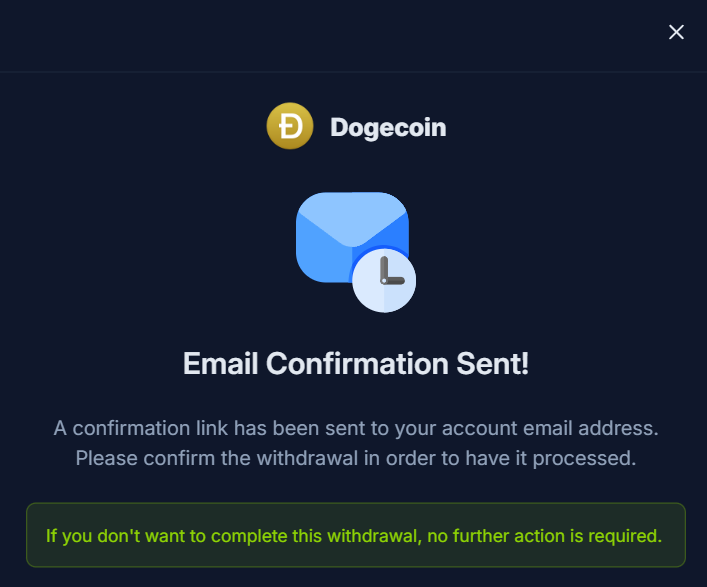
Task: Click the word "Sent!" in the heading
Action: coord(493,363)
